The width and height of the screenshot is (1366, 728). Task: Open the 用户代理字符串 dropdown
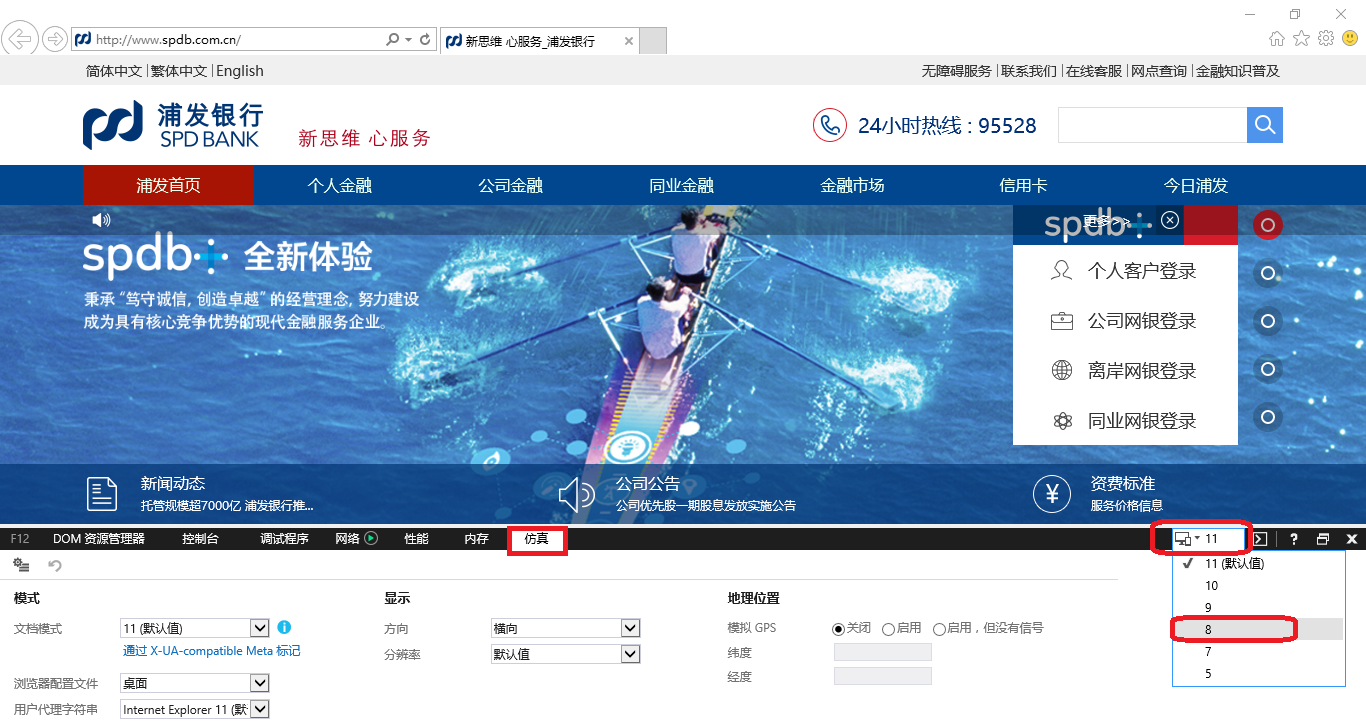195,709
